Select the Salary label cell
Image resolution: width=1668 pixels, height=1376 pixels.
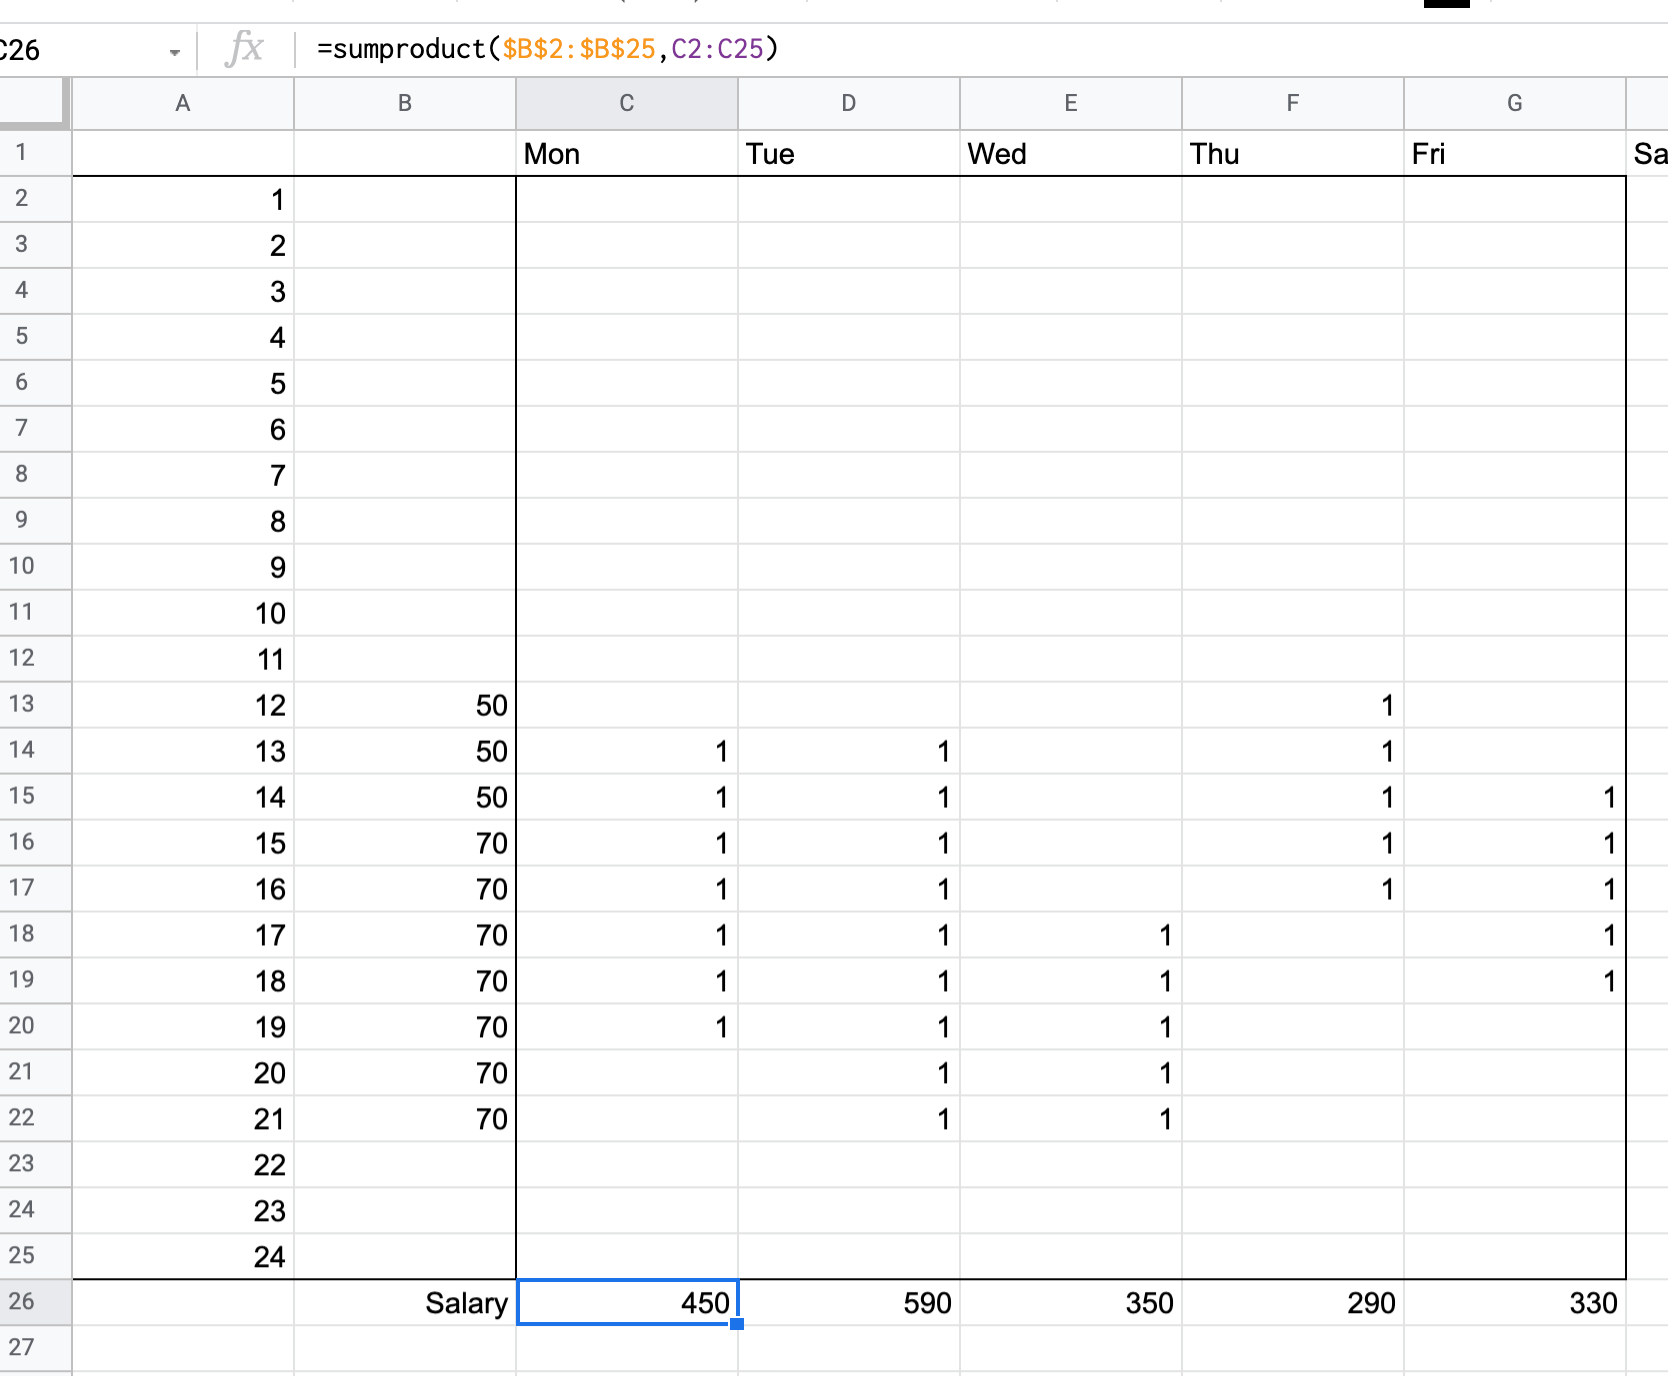tap(405, 1303)
